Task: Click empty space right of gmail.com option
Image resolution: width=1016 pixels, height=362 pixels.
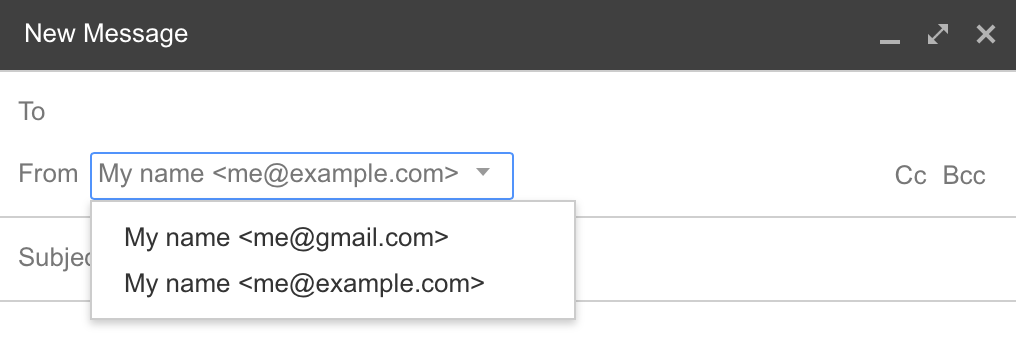Action: click(x=511, y=238)
